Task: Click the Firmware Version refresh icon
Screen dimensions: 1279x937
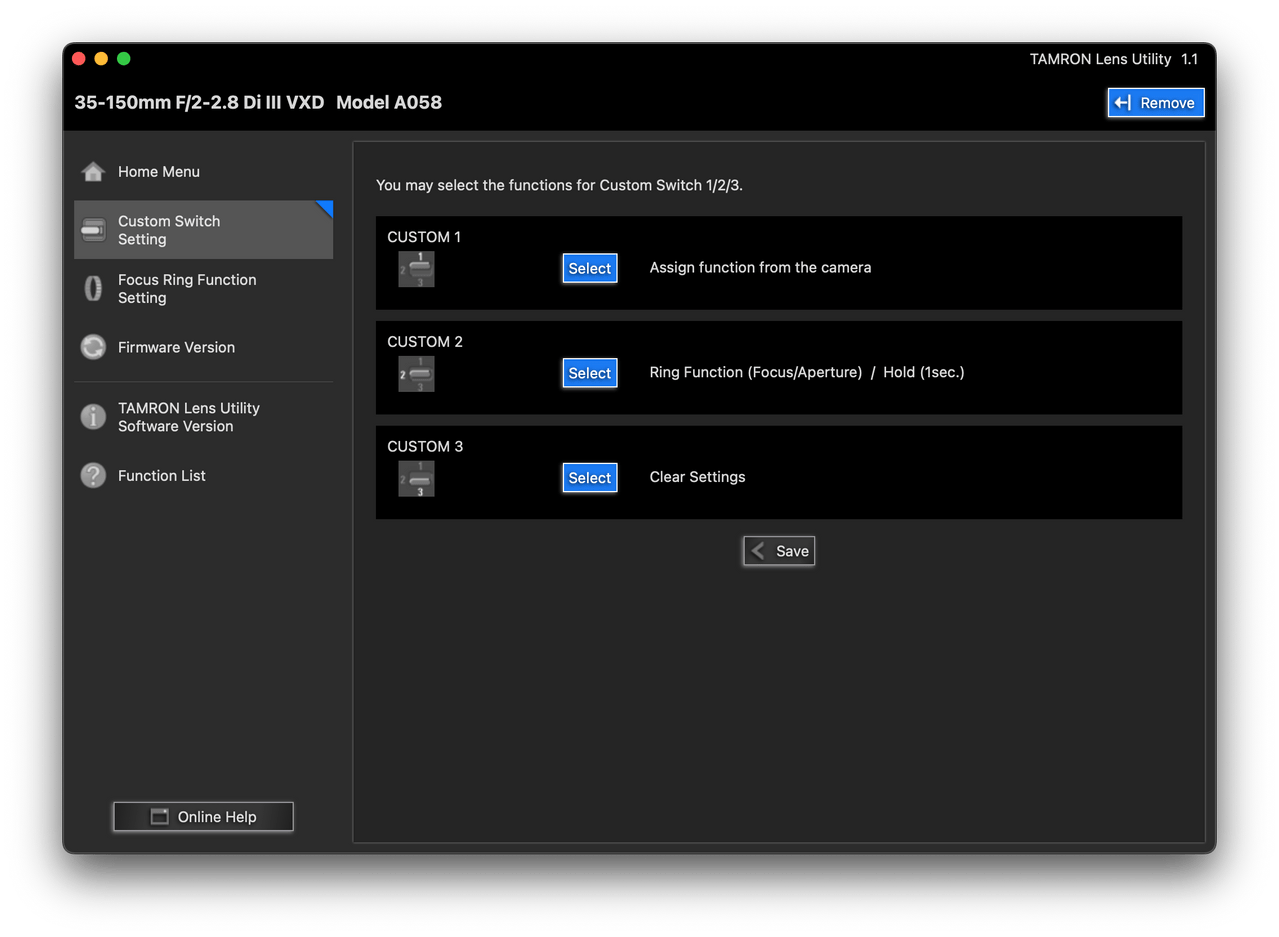Action: [93, 347]
